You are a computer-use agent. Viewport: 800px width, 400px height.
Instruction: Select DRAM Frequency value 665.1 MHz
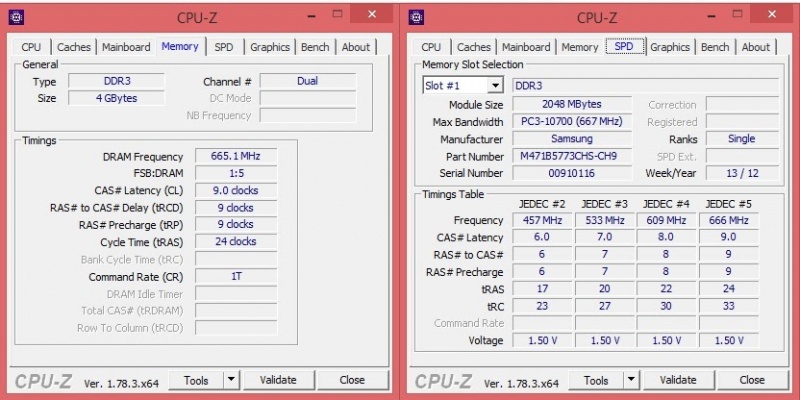[236, 156]
